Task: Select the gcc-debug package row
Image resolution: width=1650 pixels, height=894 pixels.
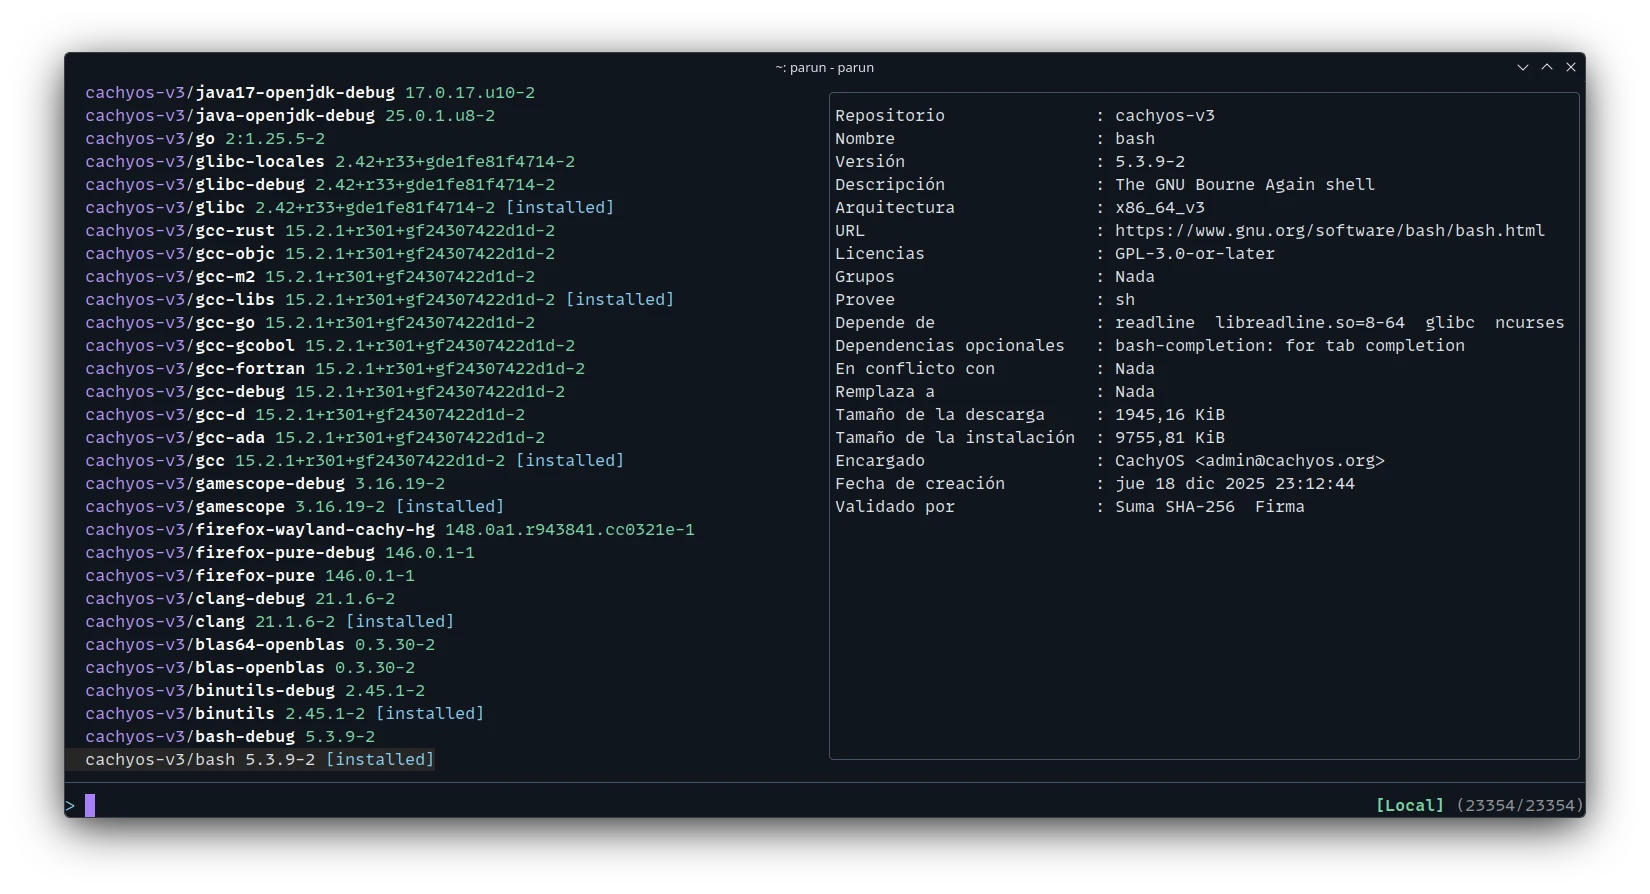Action: tap(325, 392)
